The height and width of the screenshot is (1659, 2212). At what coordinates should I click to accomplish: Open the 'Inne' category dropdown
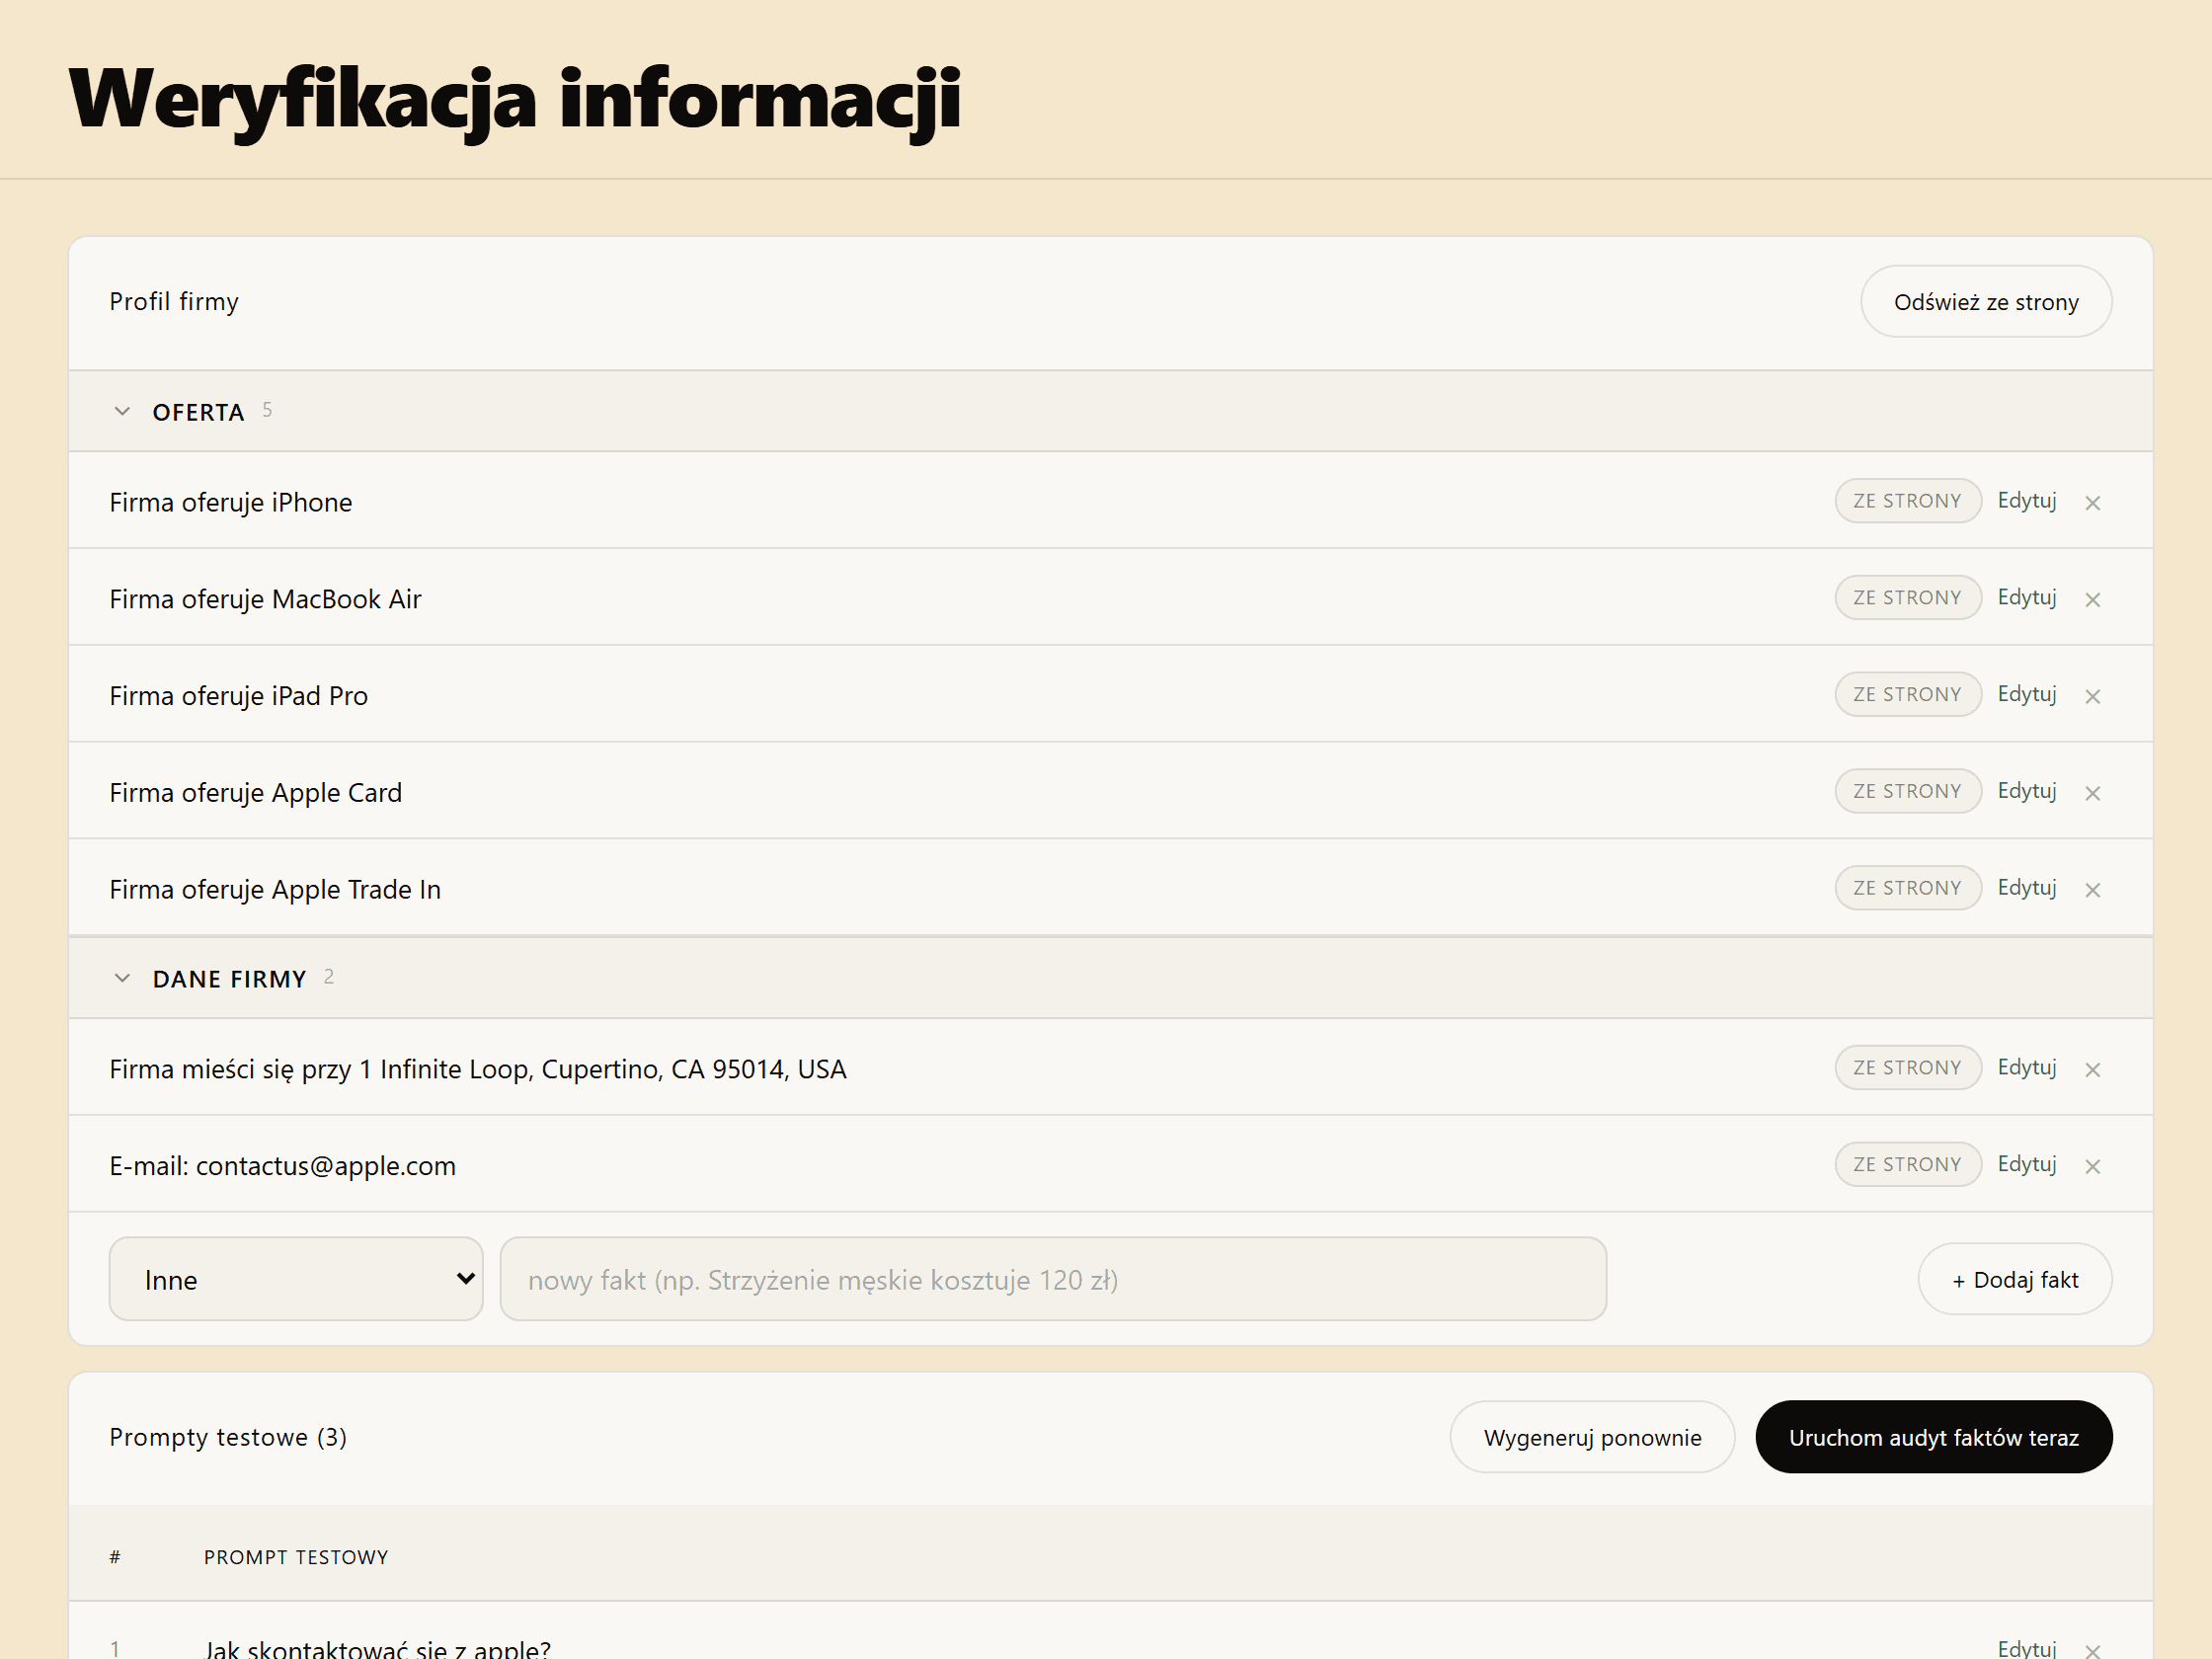pyautogui.click(x=296, y=1279)
